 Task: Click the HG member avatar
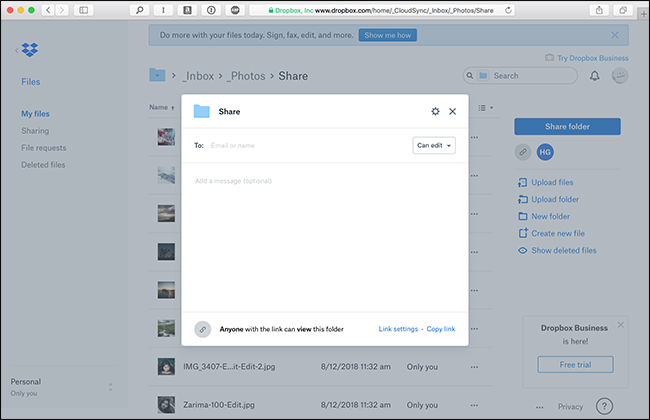(x=545, y=152)
